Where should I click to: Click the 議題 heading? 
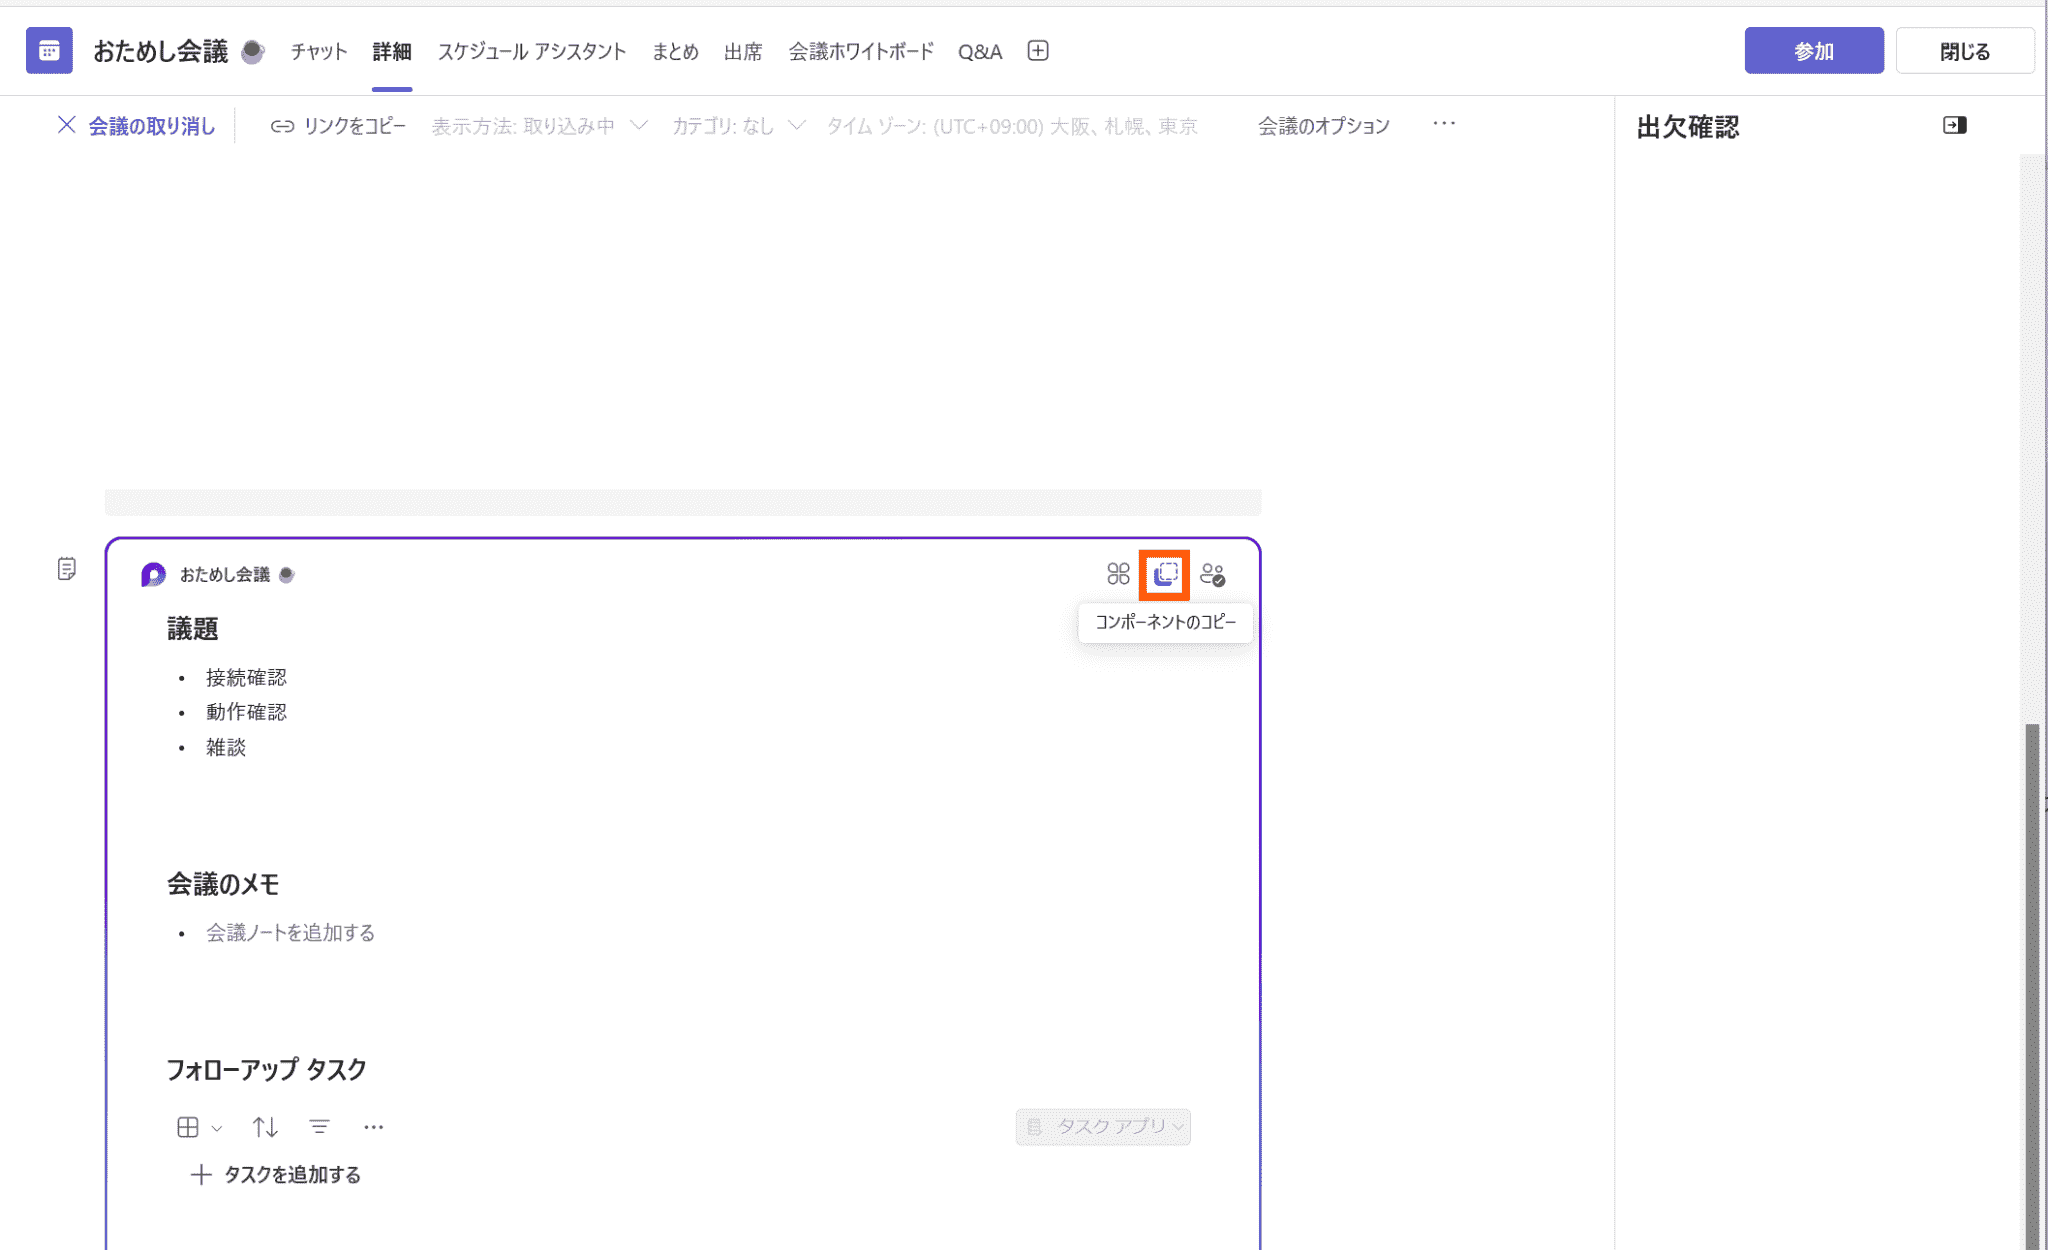pos(193,629)
